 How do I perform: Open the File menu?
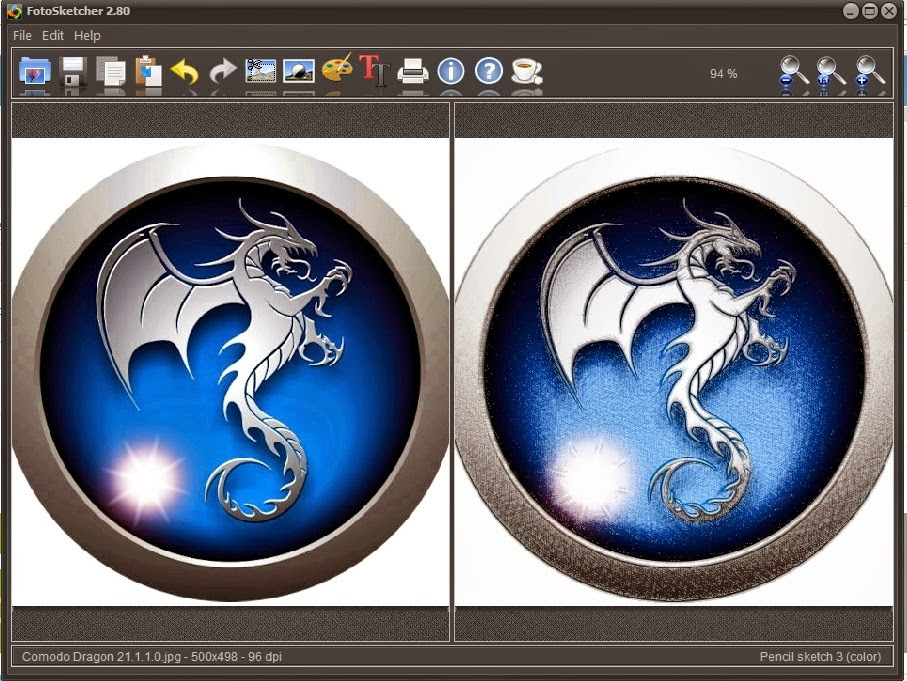tap(23, 35)
